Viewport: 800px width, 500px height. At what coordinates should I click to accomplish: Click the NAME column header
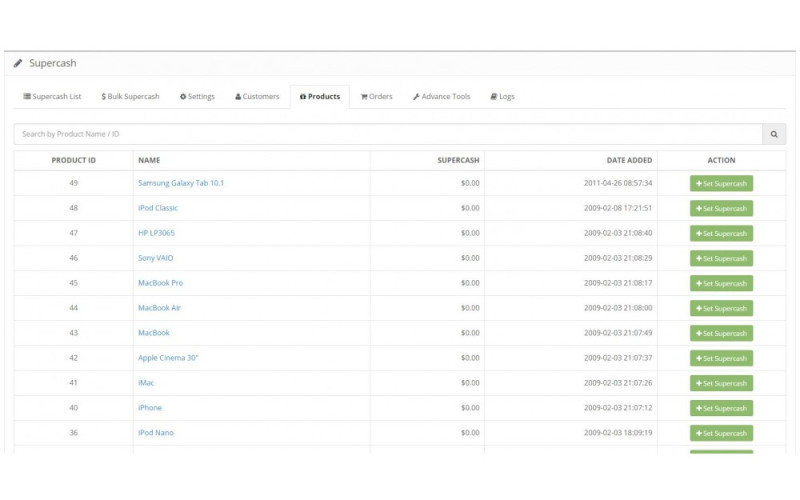tap(149, 161)
